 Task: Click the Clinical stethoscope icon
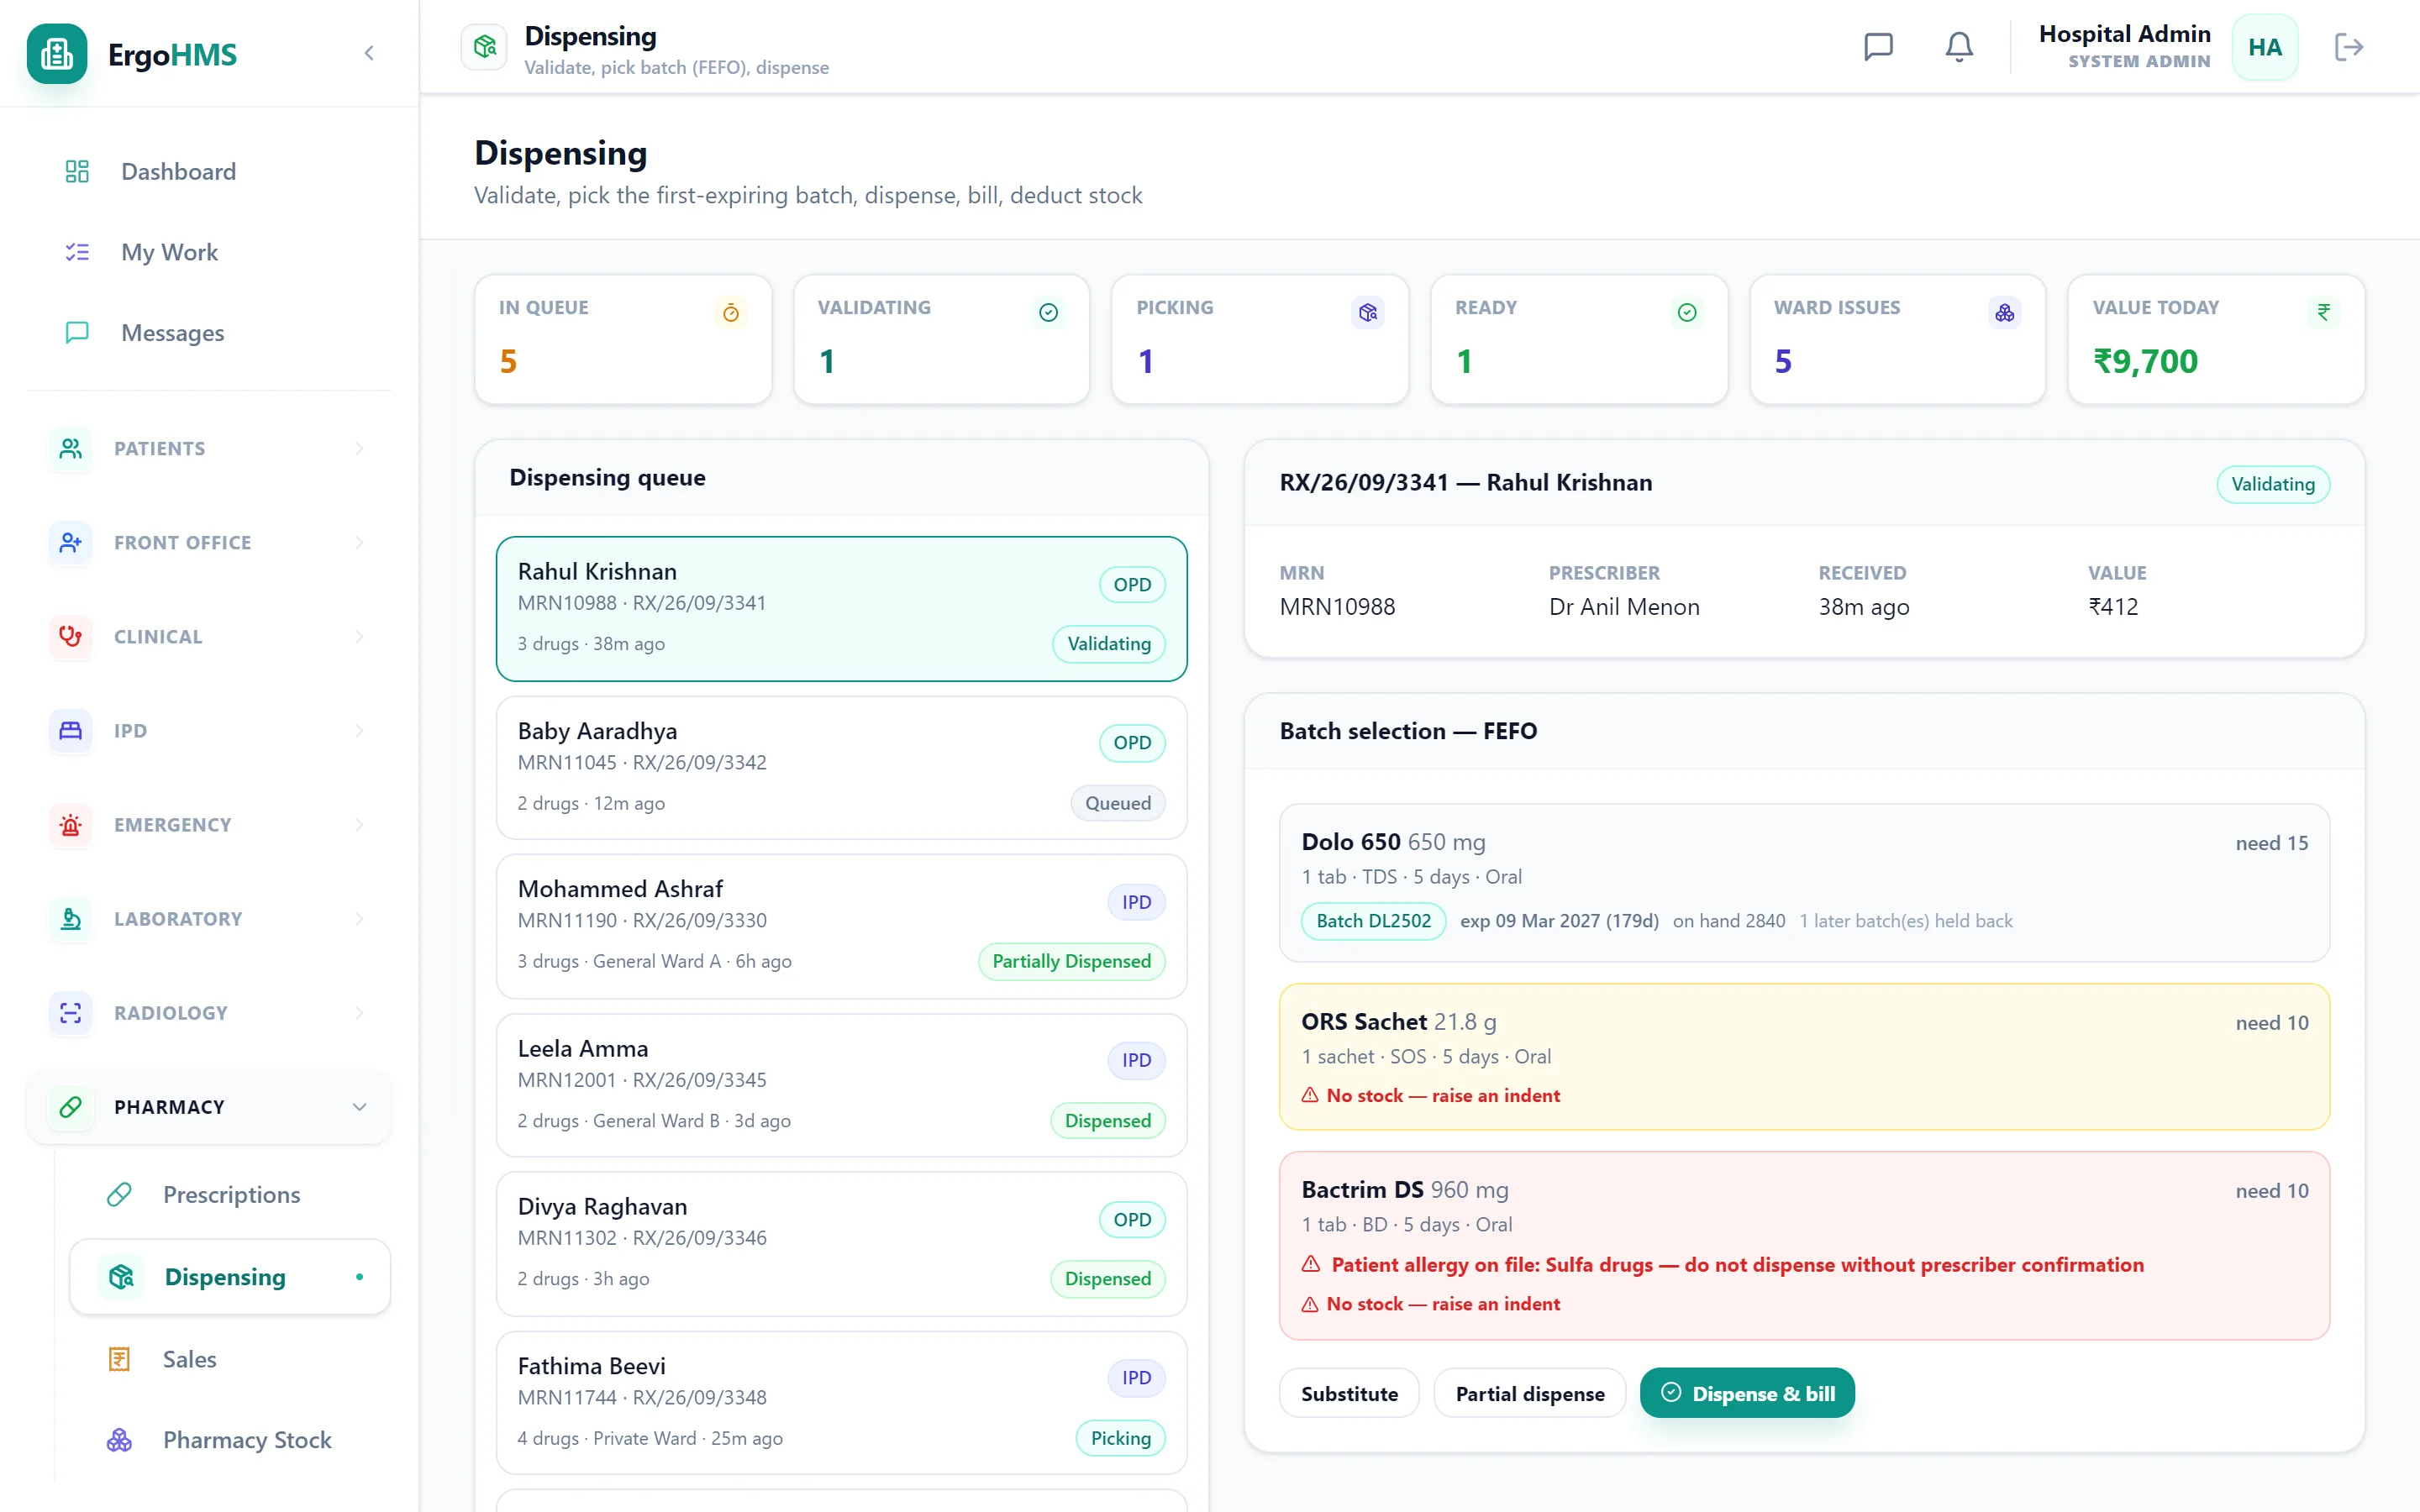click(x=70, y=636)
